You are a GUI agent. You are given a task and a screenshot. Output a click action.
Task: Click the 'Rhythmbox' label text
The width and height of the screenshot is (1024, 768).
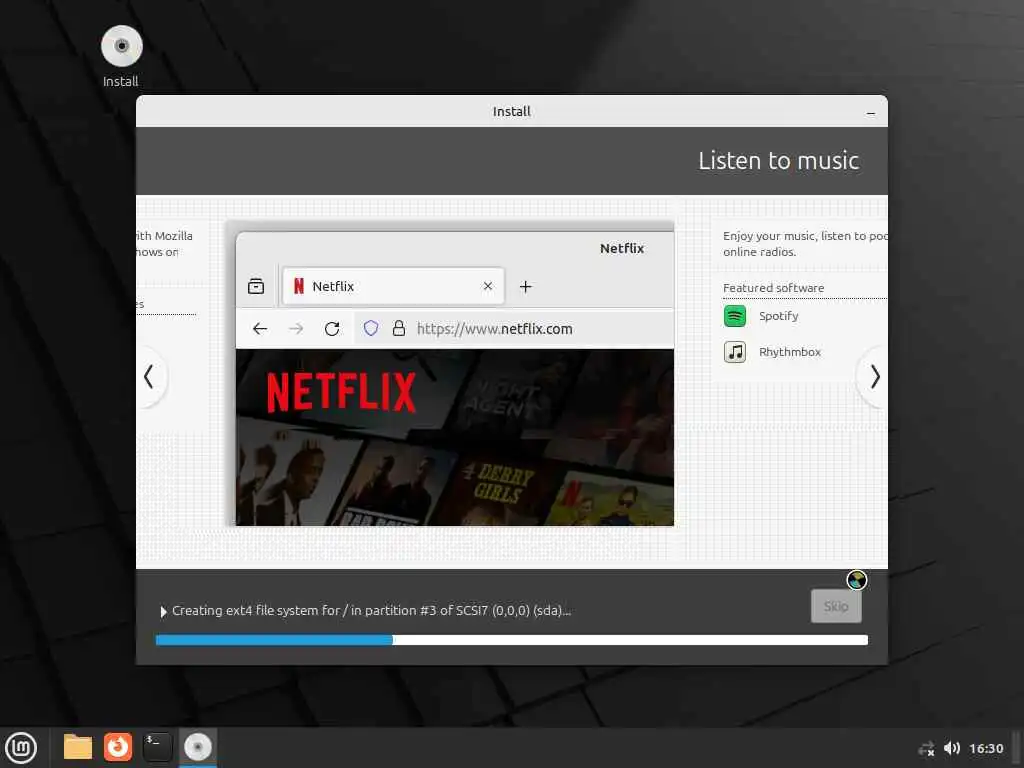790,352
